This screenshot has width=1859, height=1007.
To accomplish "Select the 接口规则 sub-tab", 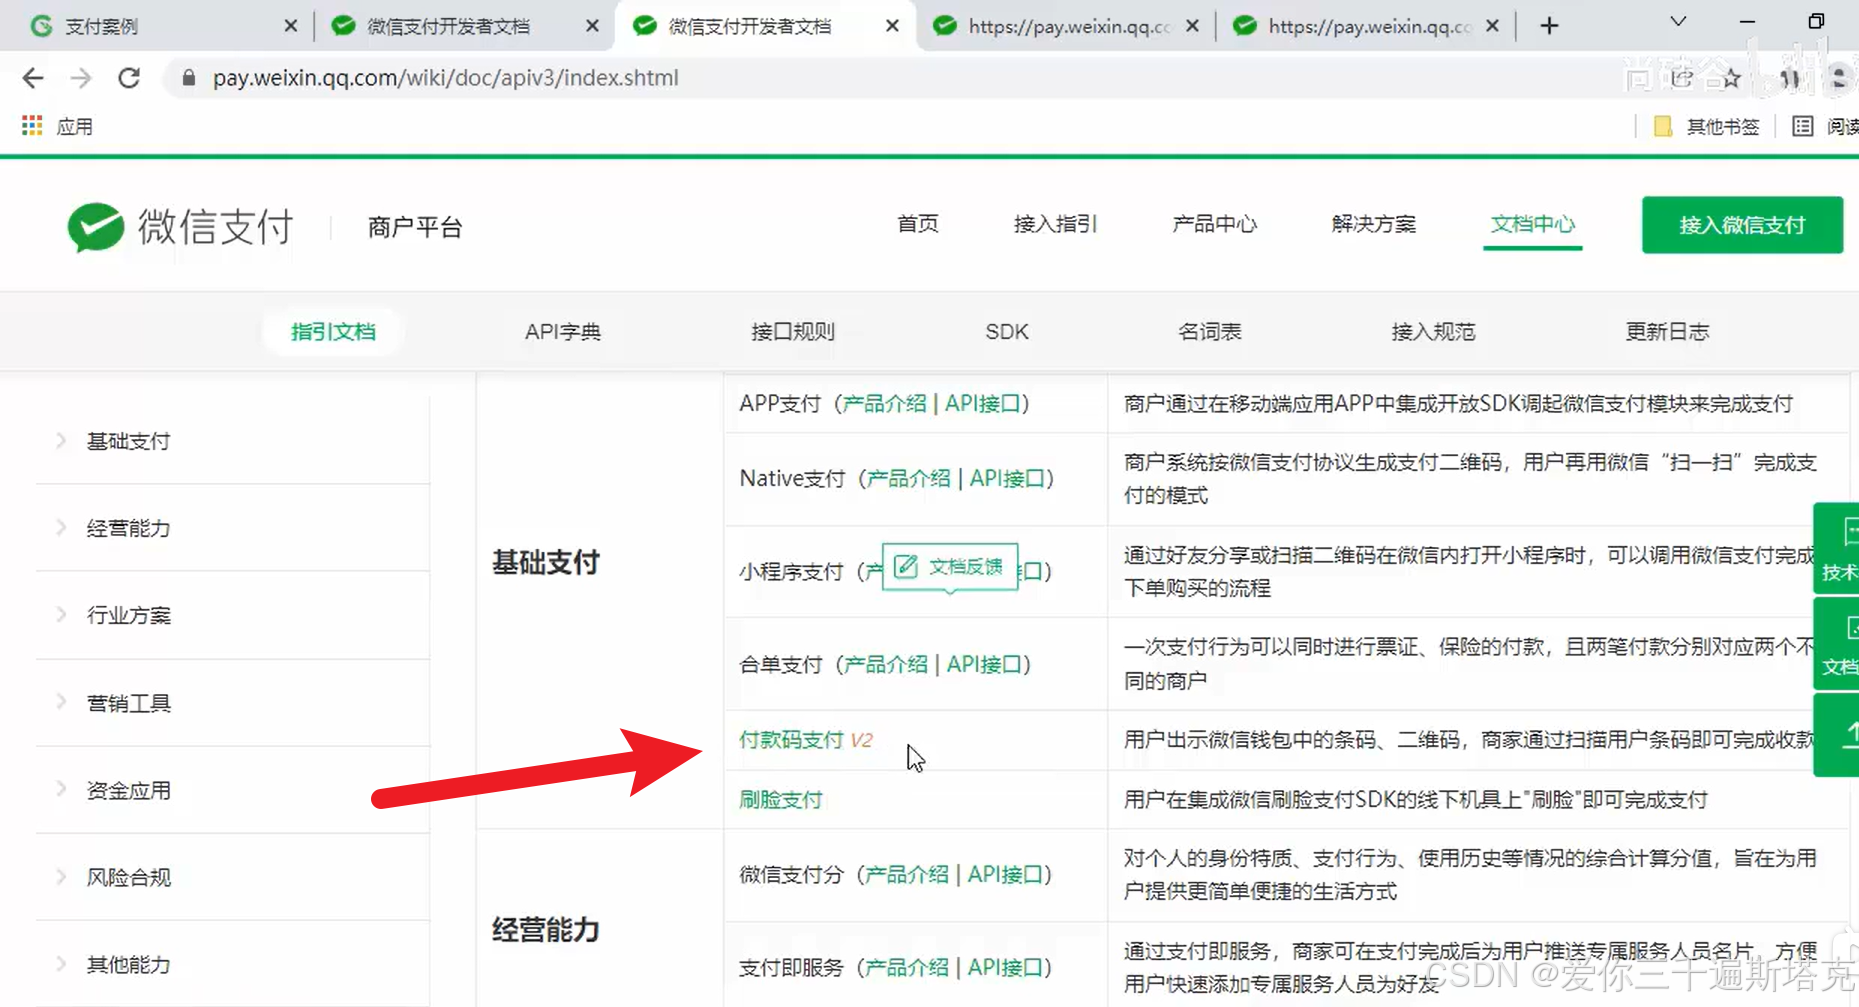I will point(793,332).
